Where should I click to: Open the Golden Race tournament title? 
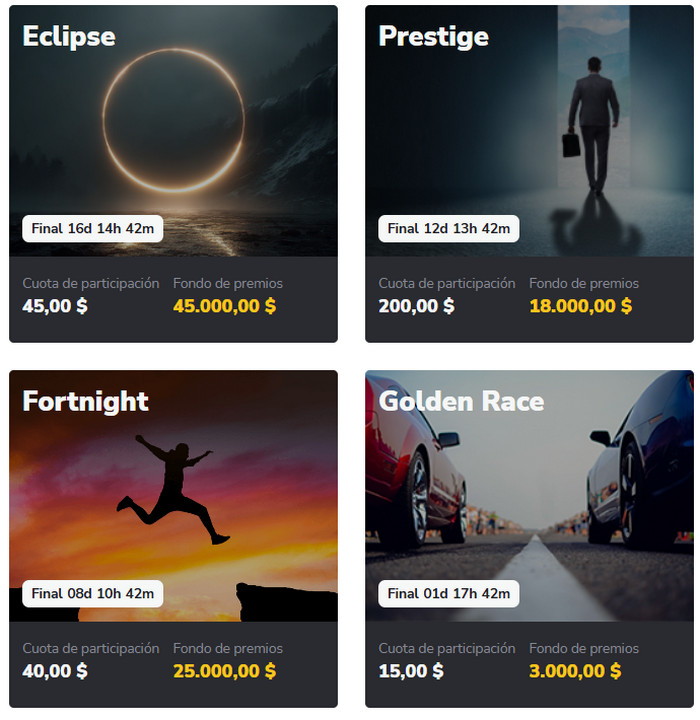pos(461,402)
